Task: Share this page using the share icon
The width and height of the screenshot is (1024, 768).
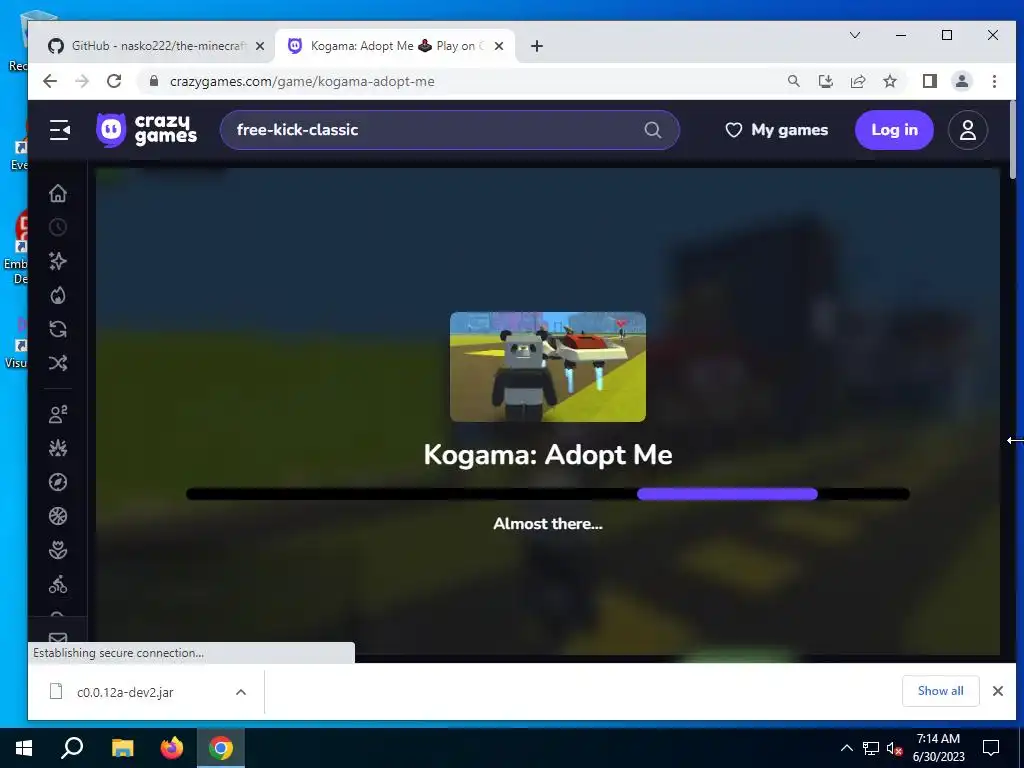Action: tap(857, 81)
